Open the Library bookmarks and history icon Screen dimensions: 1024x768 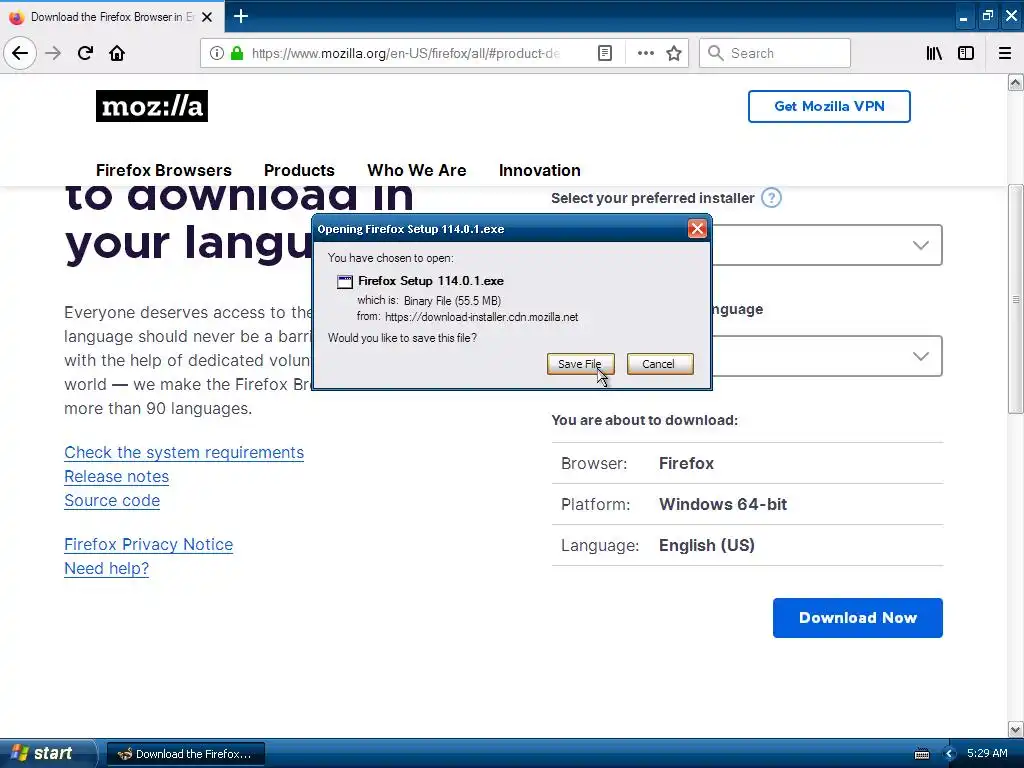934,53
